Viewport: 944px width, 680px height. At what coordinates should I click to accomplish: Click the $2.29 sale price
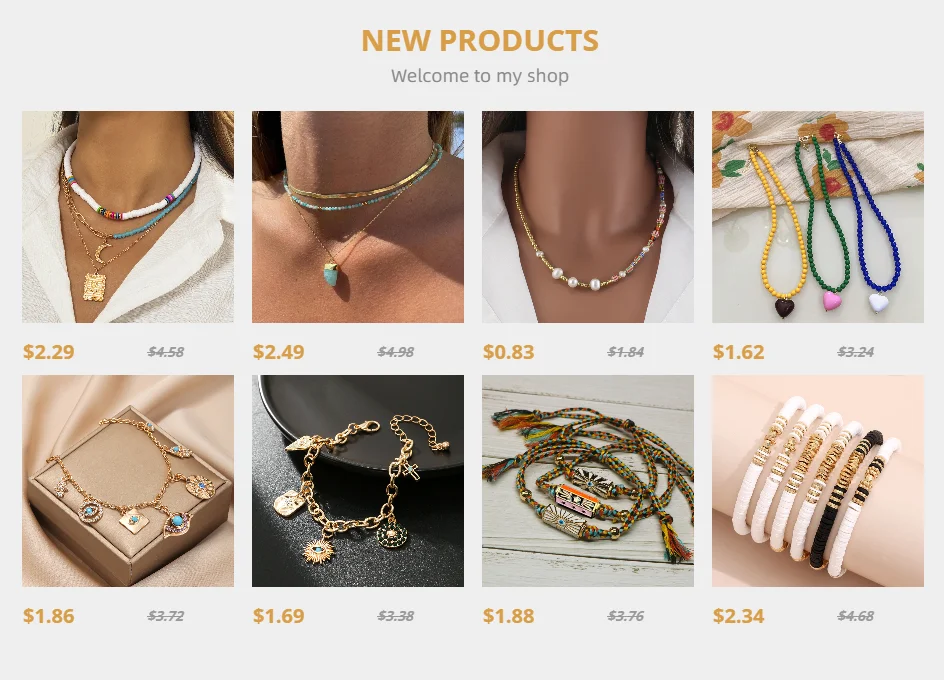(49, 352)
